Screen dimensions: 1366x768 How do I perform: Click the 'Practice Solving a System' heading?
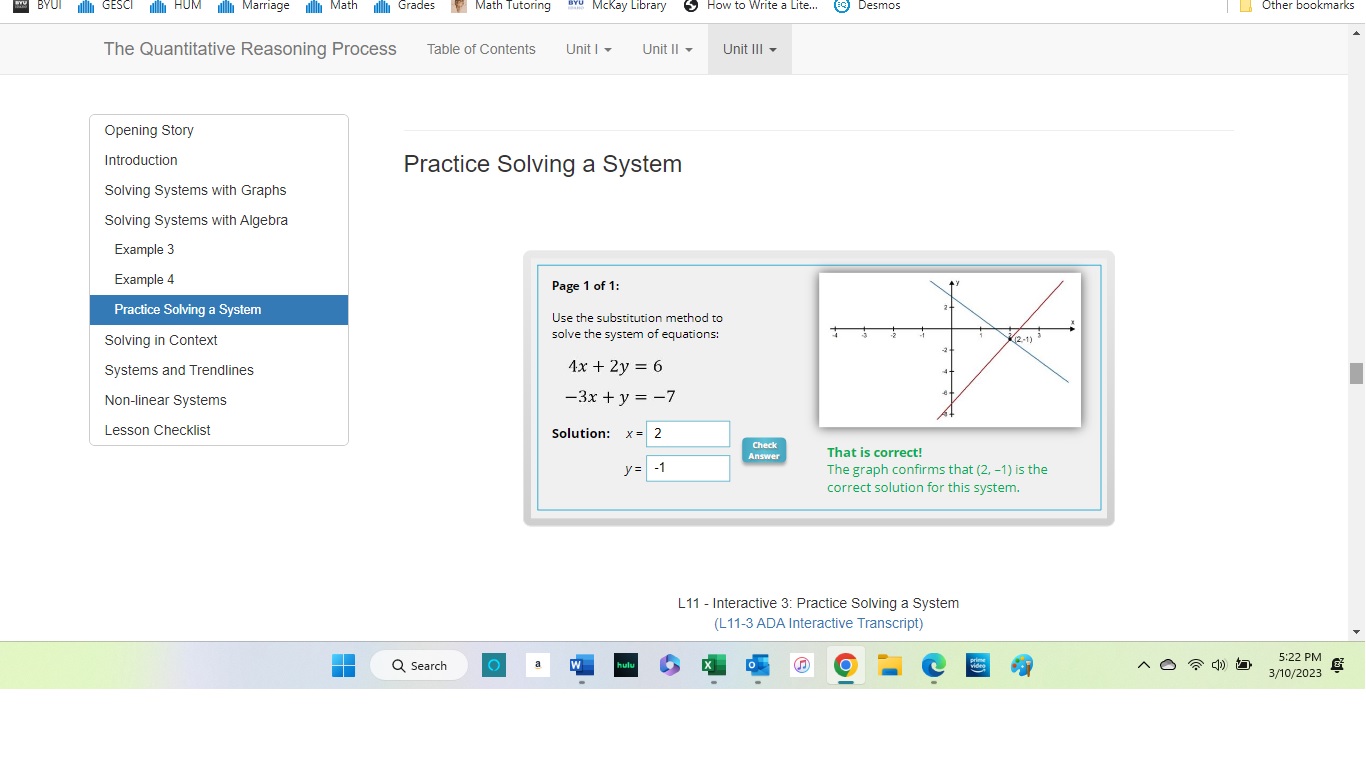[543, 164]
